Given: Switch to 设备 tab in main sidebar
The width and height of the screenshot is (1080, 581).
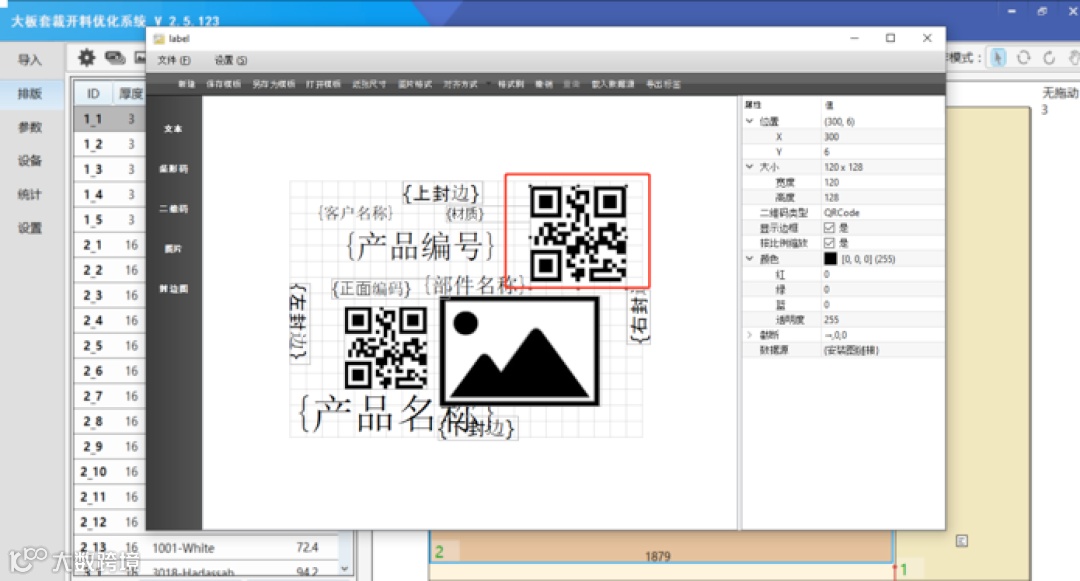Looking at the screenshot, I should [30, 160].
